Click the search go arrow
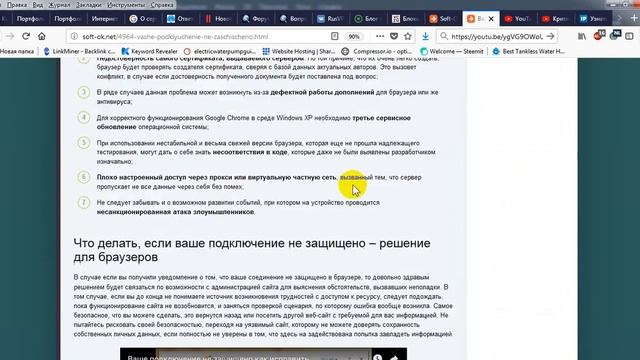The height and width of the screenshot is (360, 640). 550,36
